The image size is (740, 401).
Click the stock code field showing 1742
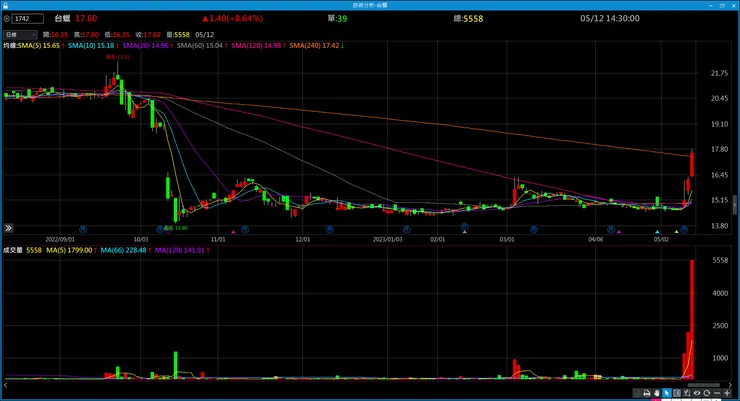(28, 19)
